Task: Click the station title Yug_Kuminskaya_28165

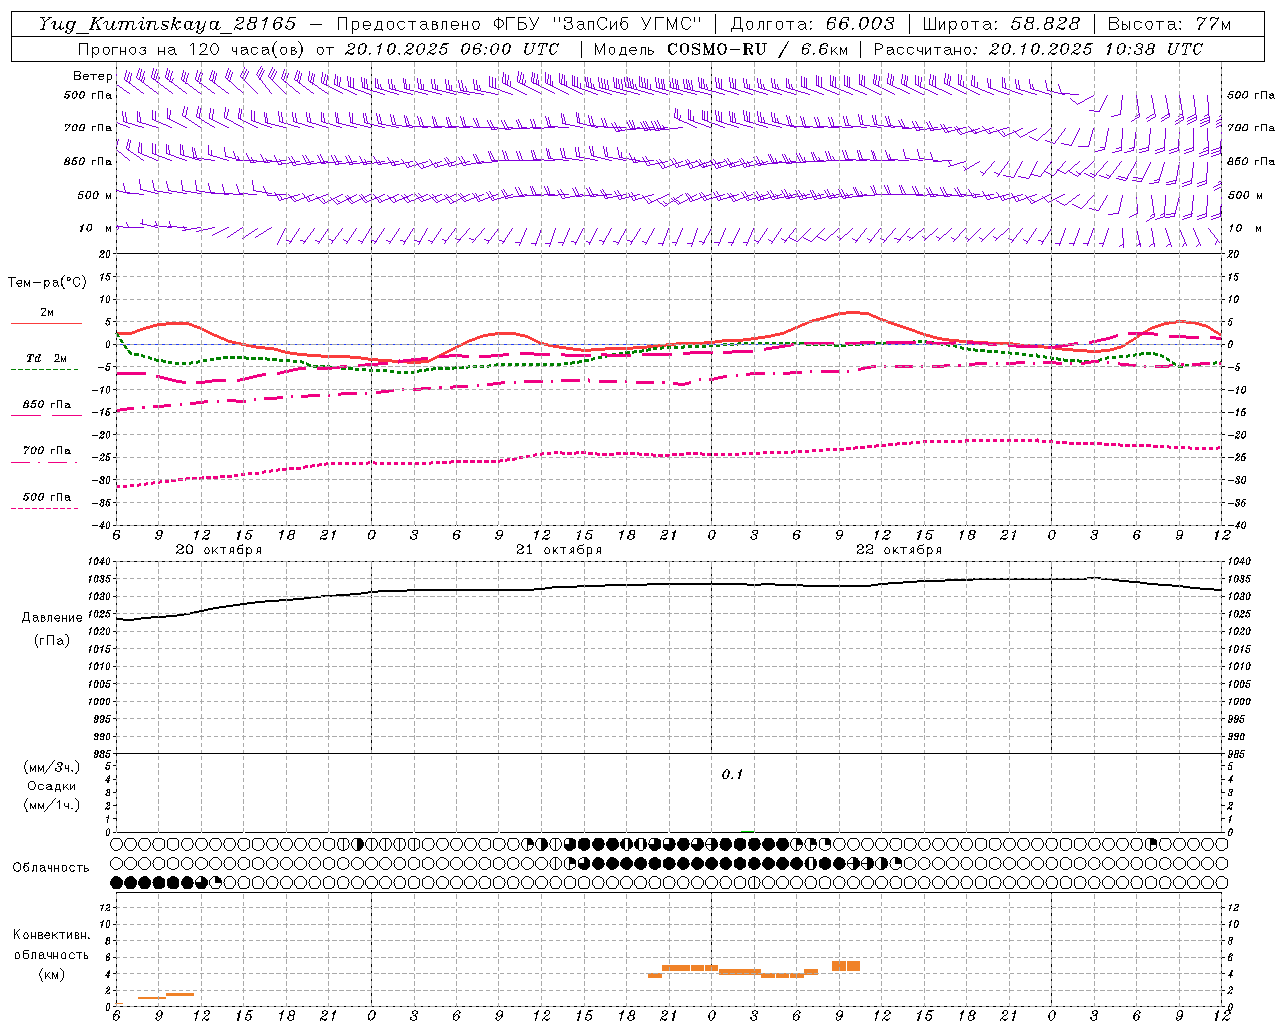Action: tap(167, 24)
